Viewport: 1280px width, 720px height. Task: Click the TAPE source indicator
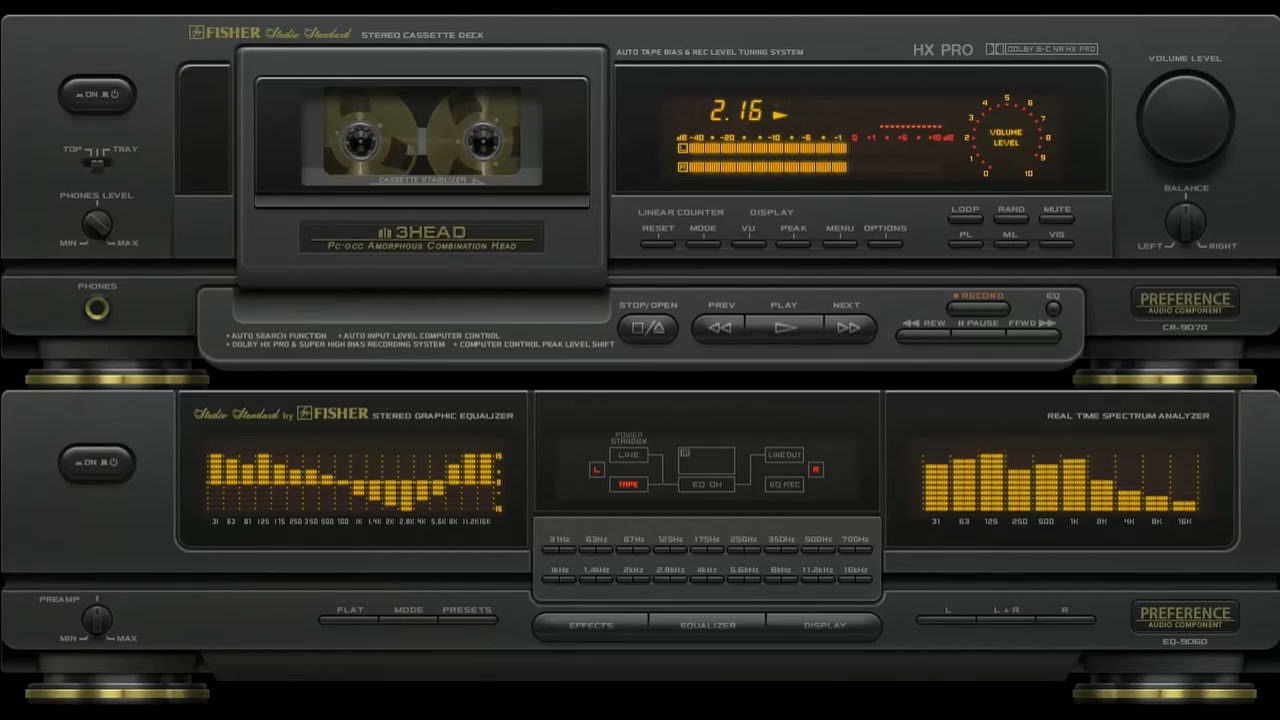tap(628, 484)
